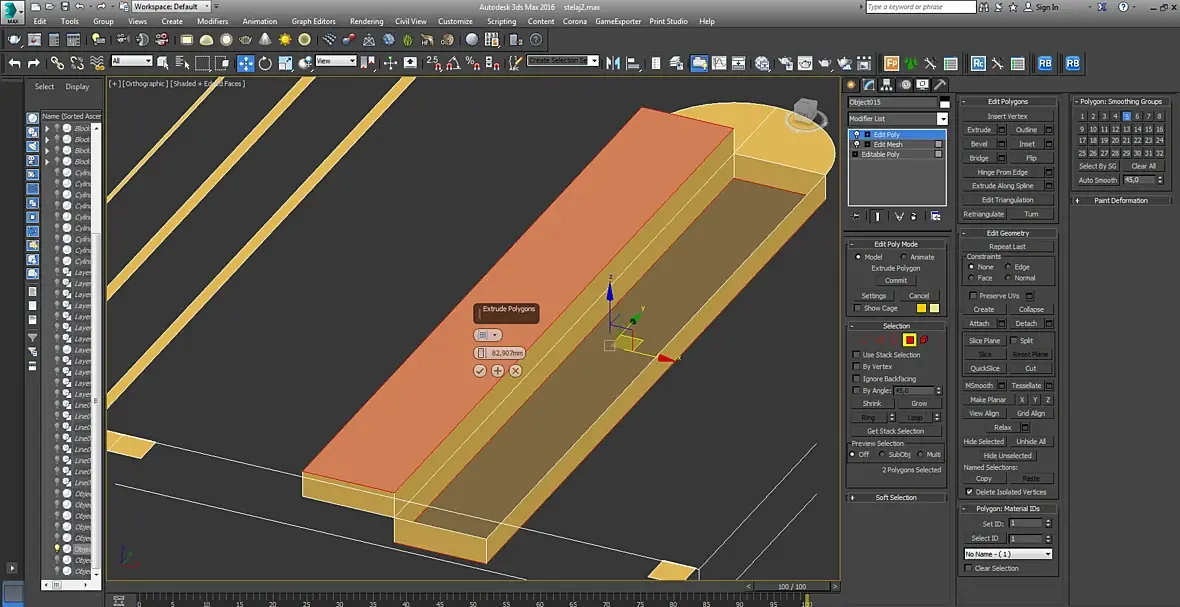The width and height of the screenshot is (1180, 607).
Task: Click the extrusion height value field
Action: click(x=507, y=353)
